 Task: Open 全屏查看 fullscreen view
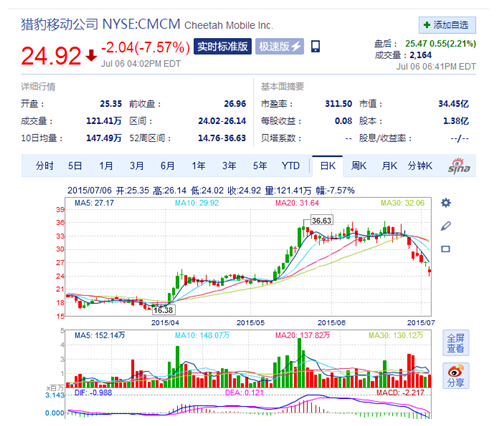[456, 343]
